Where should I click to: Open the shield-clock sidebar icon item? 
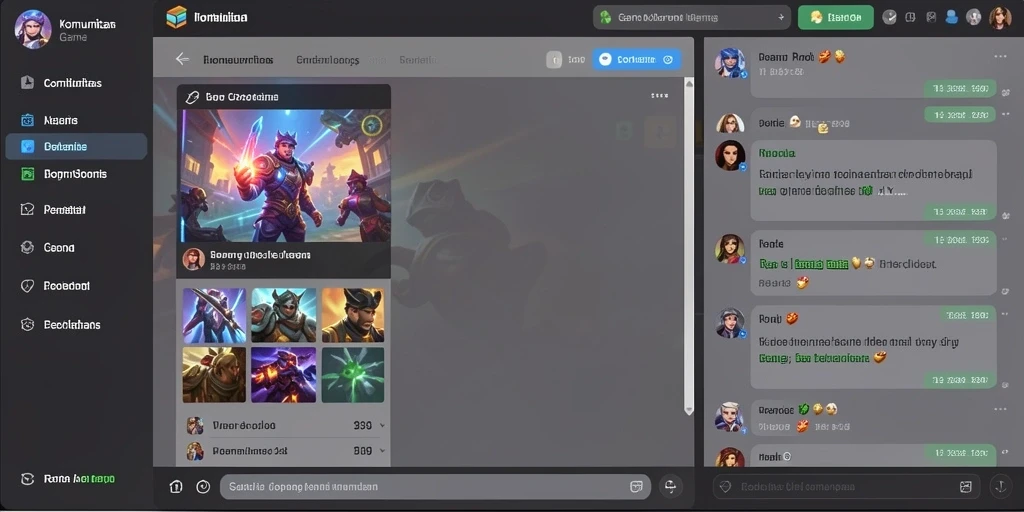(x=27, y=286)
